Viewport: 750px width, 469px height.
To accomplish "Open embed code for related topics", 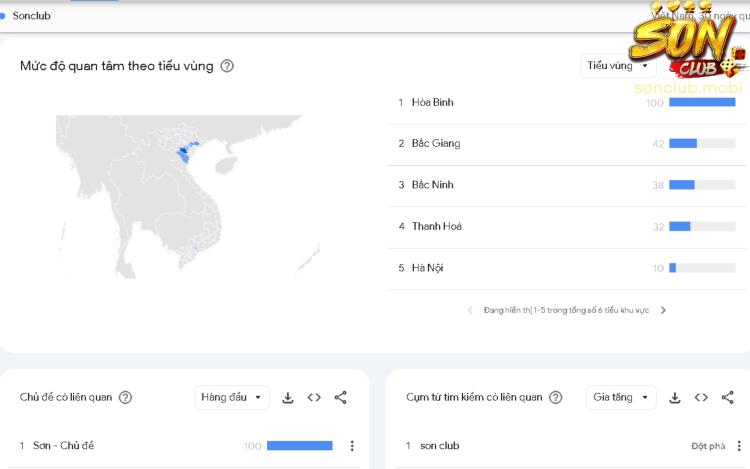I will point(314,397).
